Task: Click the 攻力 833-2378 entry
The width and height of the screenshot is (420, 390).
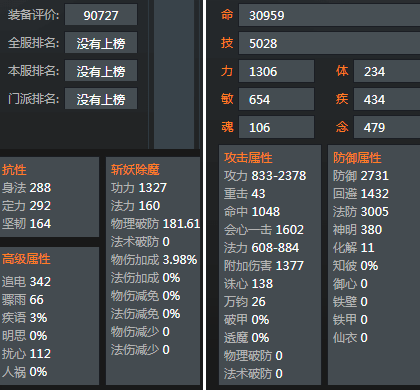Action: pyautogui.click(x=265, y=176)
